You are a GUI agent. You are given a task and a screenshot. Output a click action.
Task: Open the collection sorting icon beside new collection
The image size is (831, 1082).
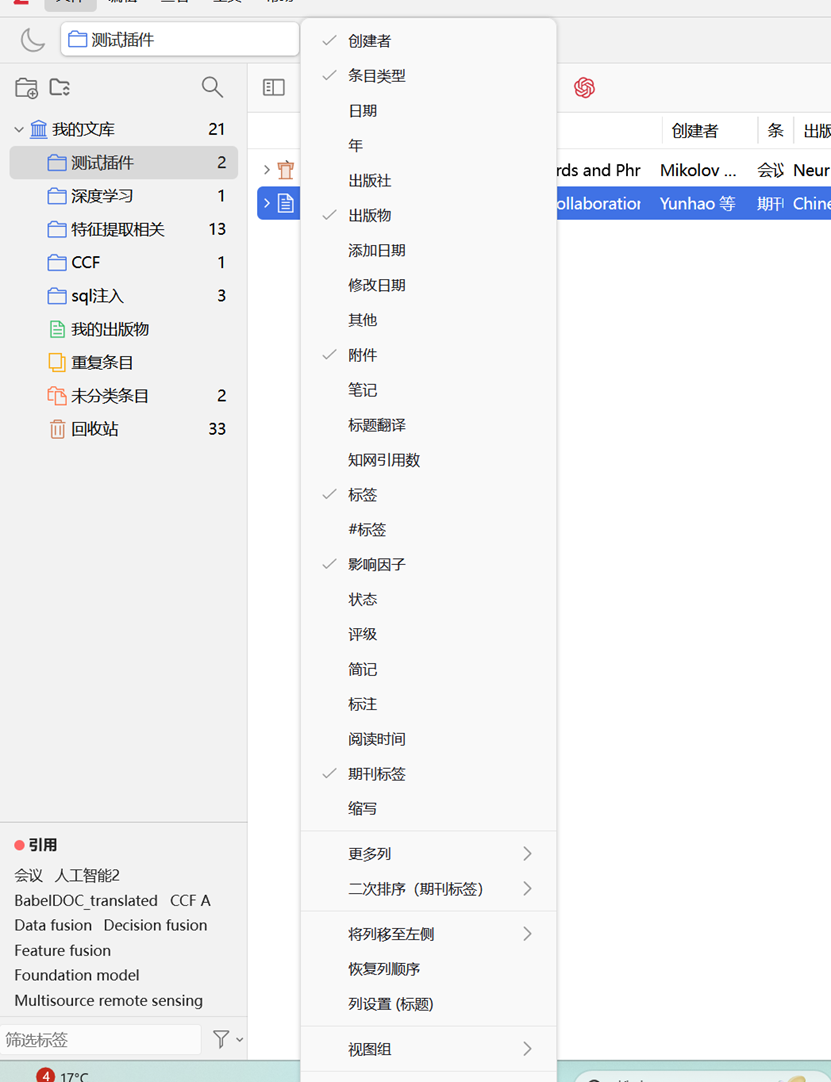(59, 88)
